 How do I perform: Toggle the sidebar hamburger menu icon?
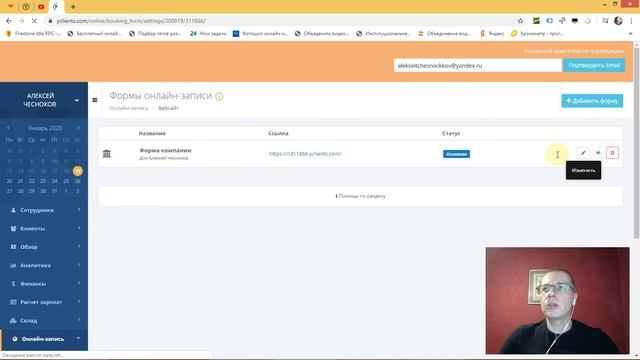click(95, 100)
